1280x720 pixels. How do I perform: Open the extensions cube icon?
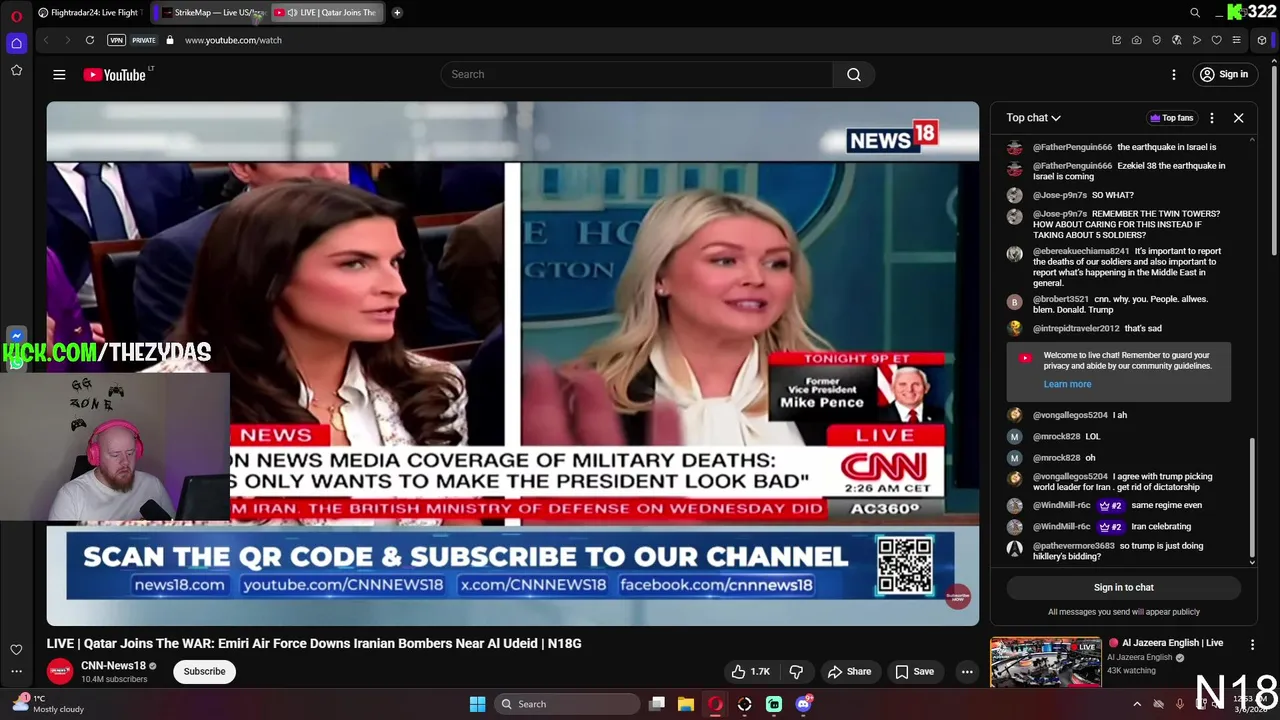(1262, 40)
